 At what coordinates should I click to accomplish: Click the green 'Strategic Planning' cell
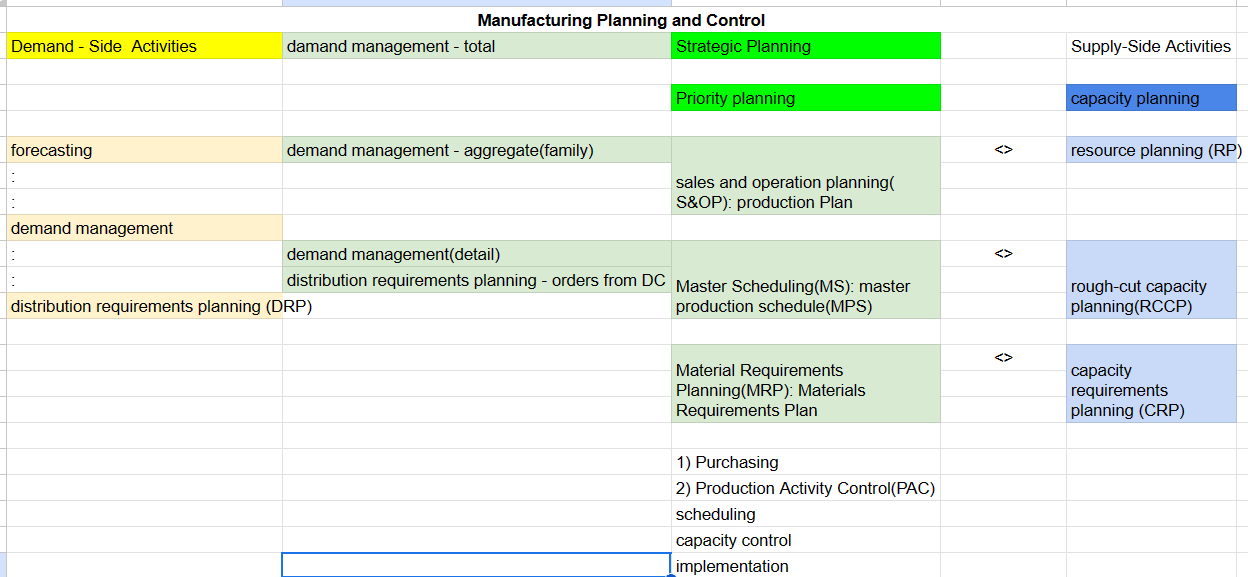tap(806, 46)
